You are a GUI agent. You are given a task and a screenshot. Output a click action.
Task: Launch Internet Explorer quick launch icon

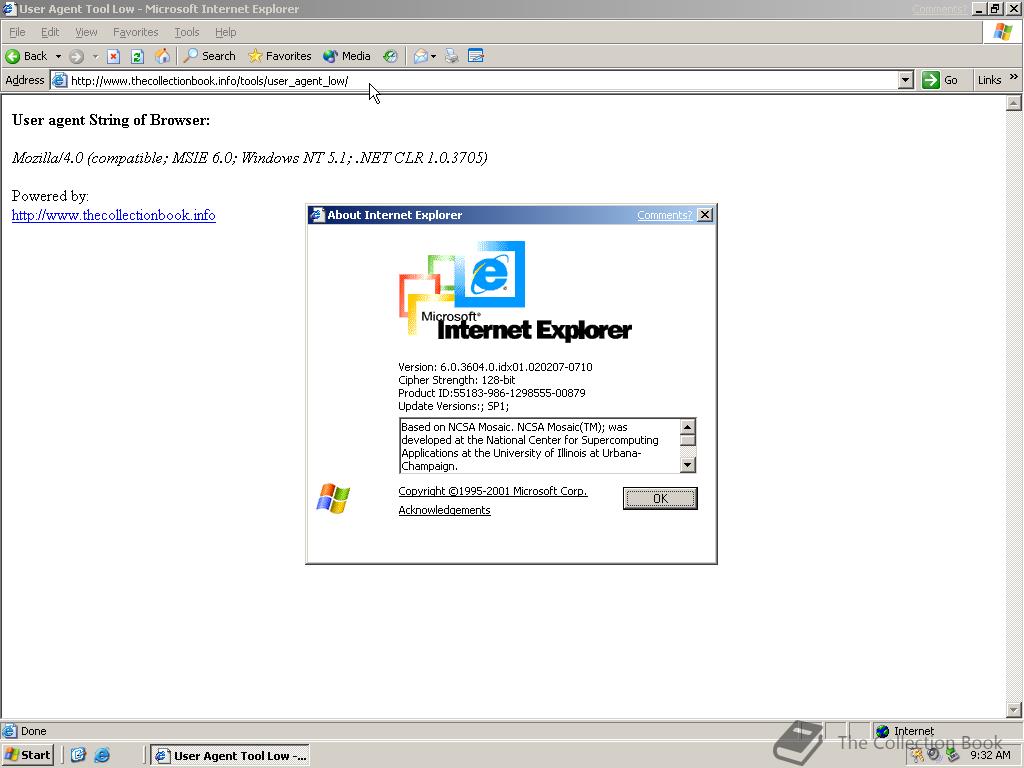point(102,755)
